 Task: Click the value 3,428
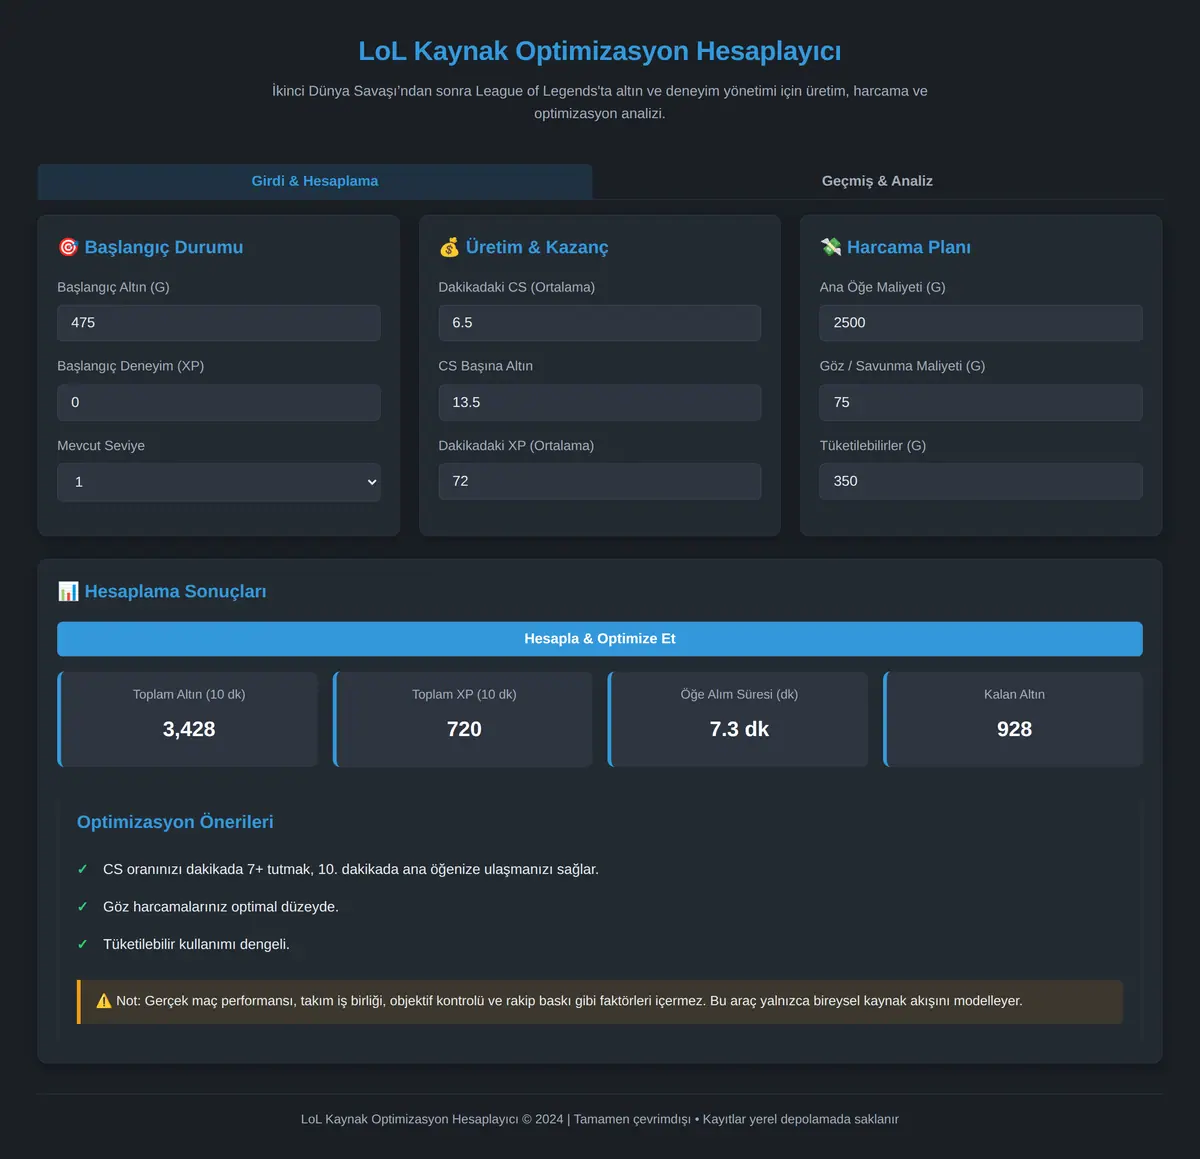point(189,729)
